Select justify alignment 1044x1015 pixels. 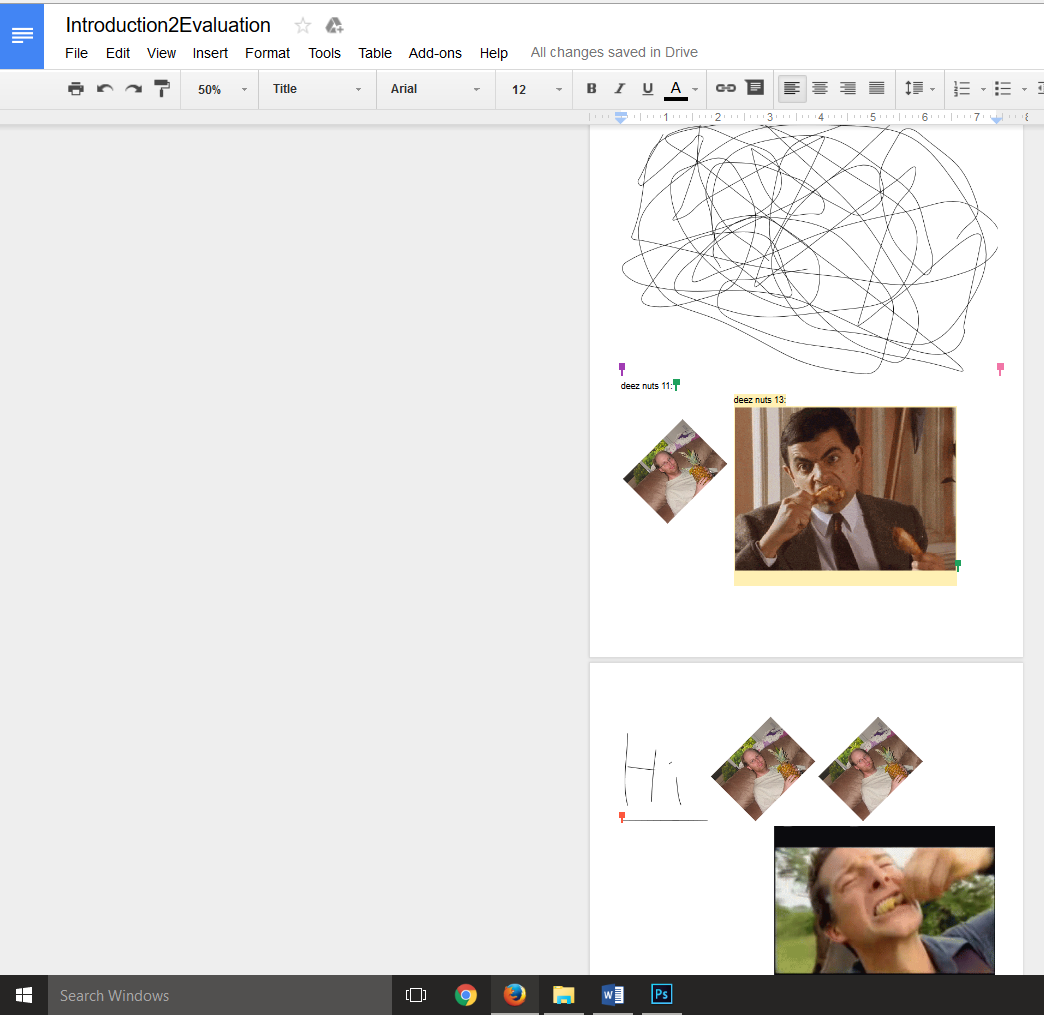(877, 89)
